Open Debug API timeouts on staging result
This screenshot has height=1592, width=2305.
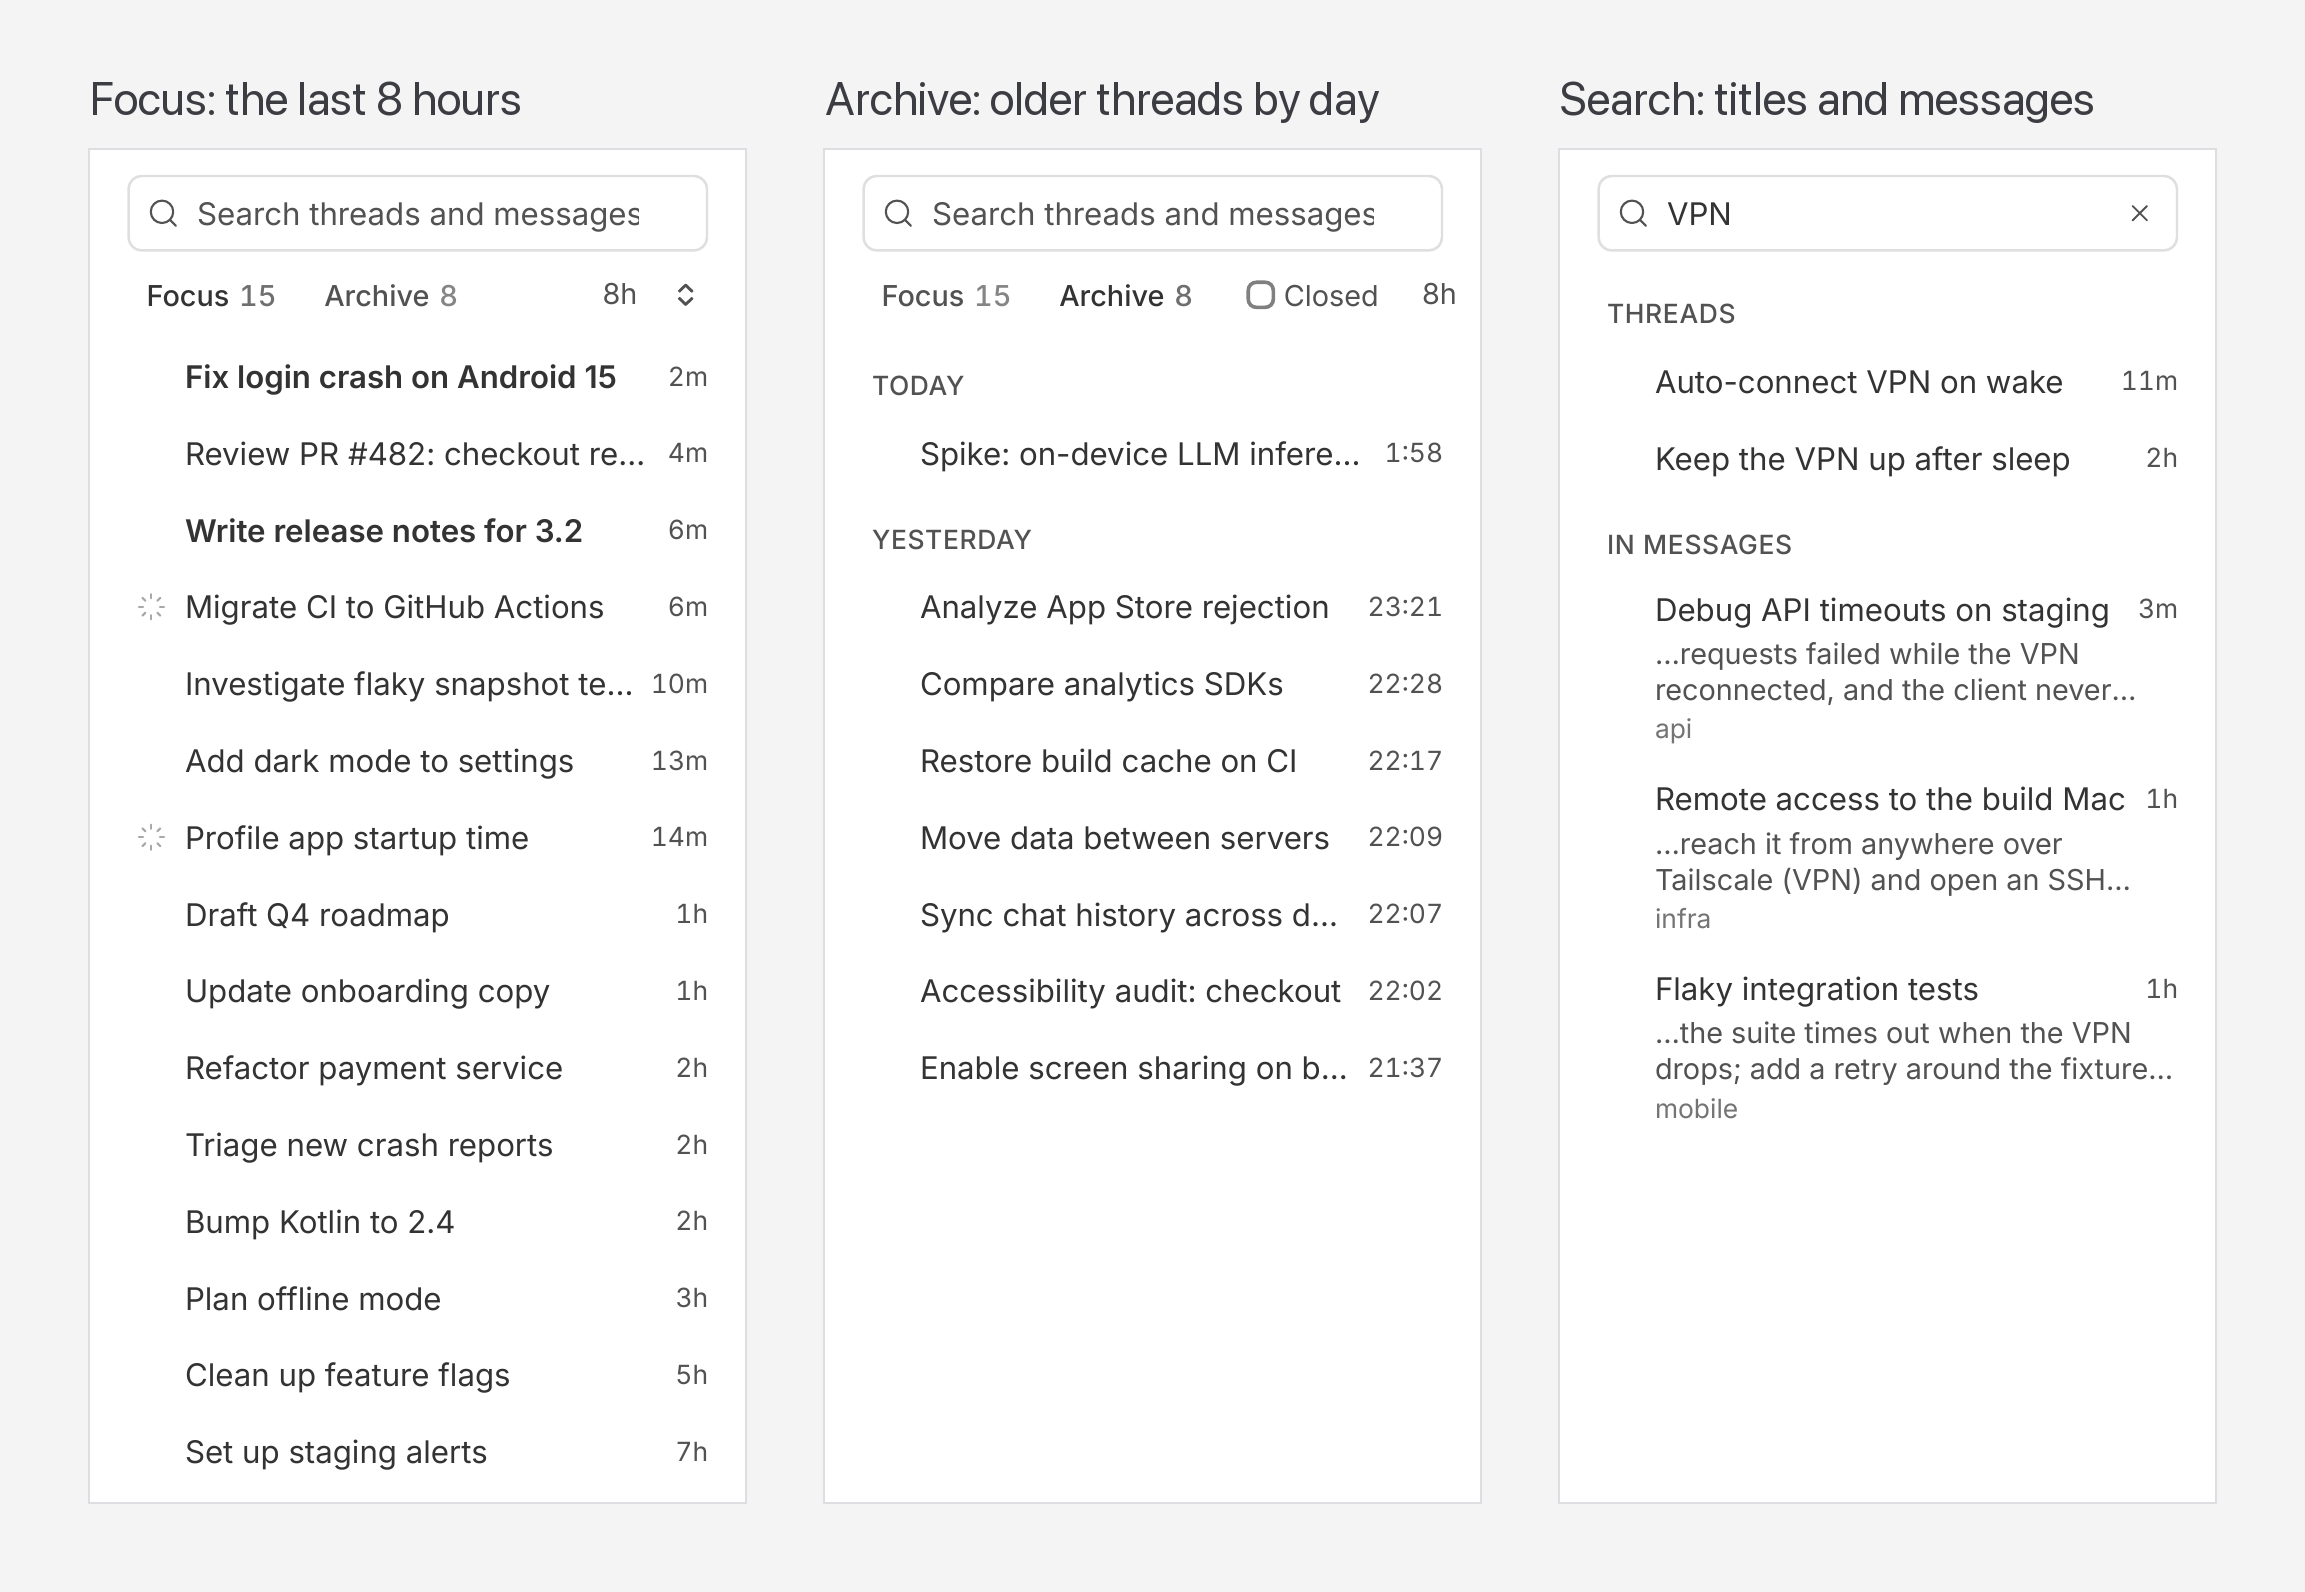click(1888, 667)
